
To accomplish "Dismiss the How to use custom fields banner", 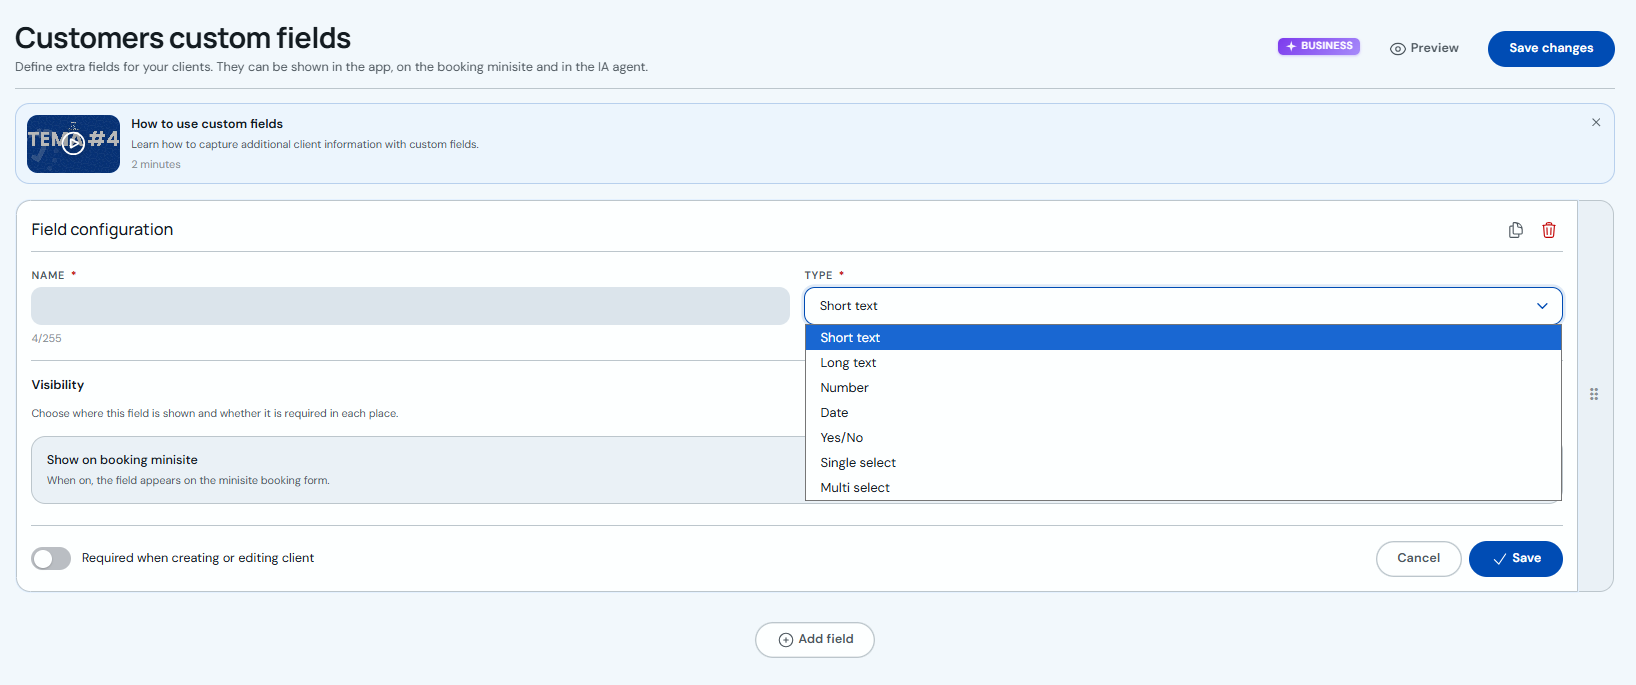I will tap(1596, 122).
